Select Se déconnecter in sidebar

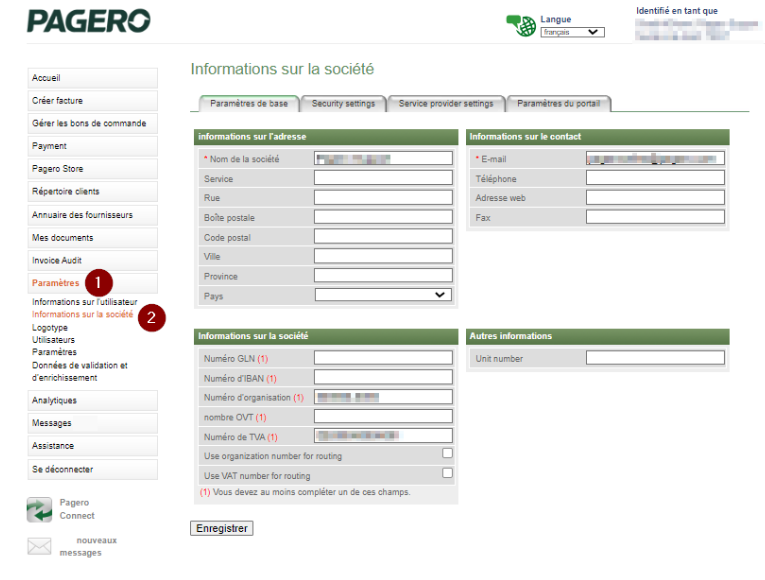pos(92,469)
